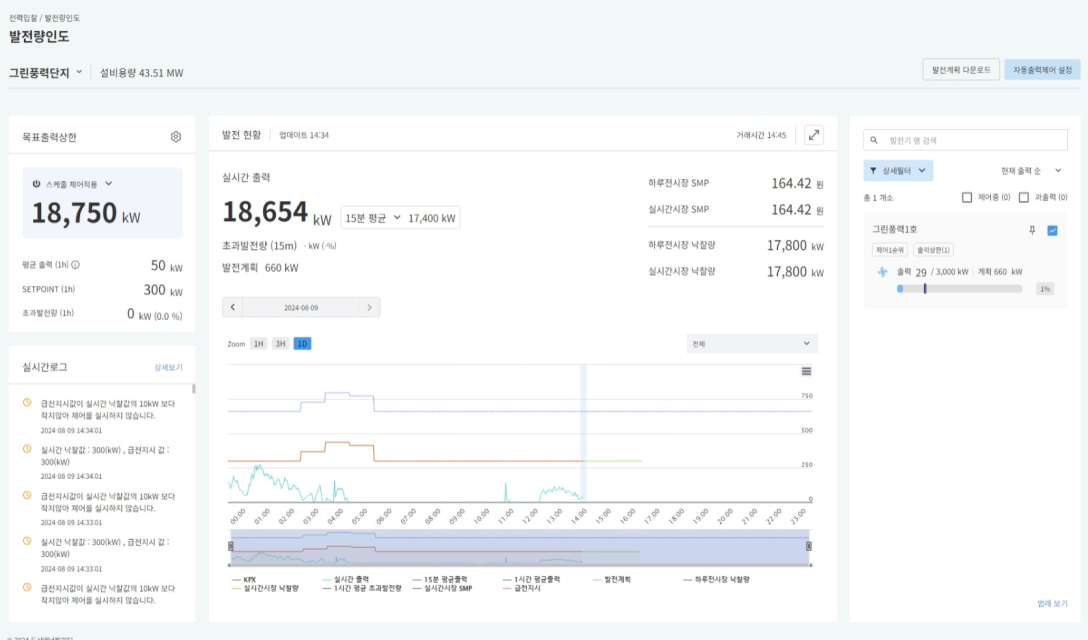1088x640 pixels.
Task: Click the clock icon of the 14:34:01 급전지시값 log entry
Action: coord(27,403)
